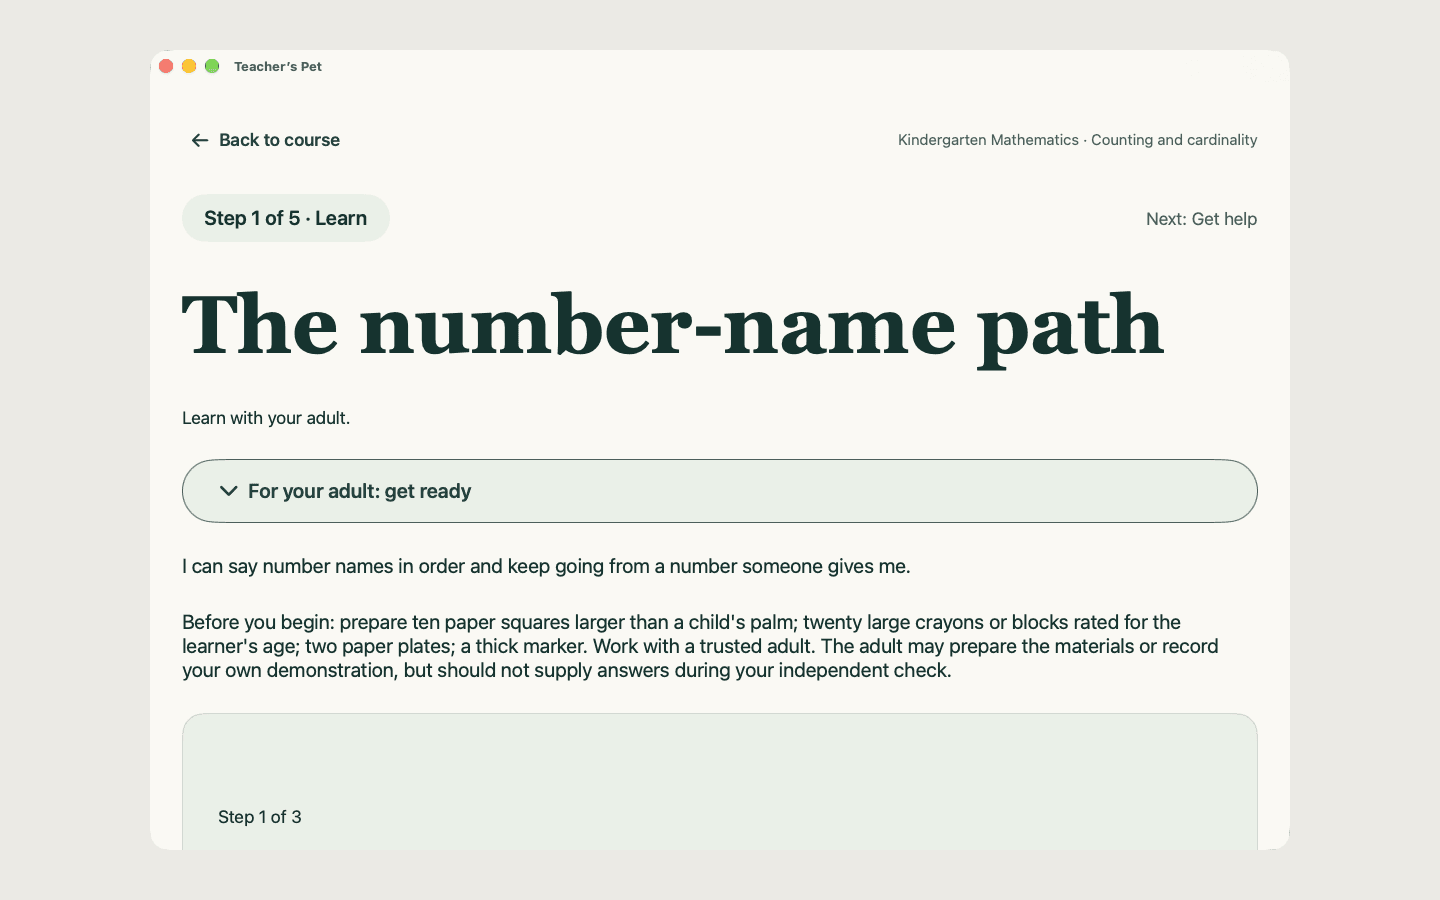This screenshot has height=900, width=1440.
Task: Minimize the window with yellow button
Action: (189, 66)
